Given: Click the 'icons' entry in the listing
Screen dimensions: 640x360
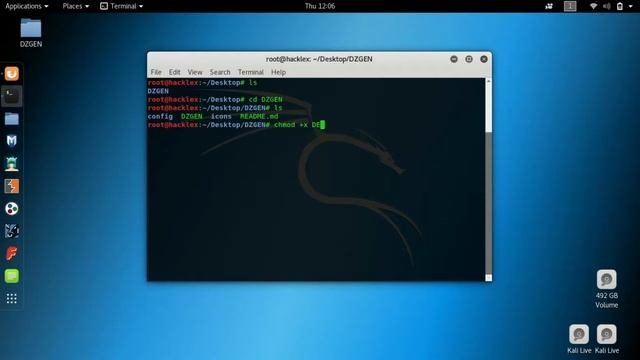Looking at the screenshot, I should [x=221, y=116].
